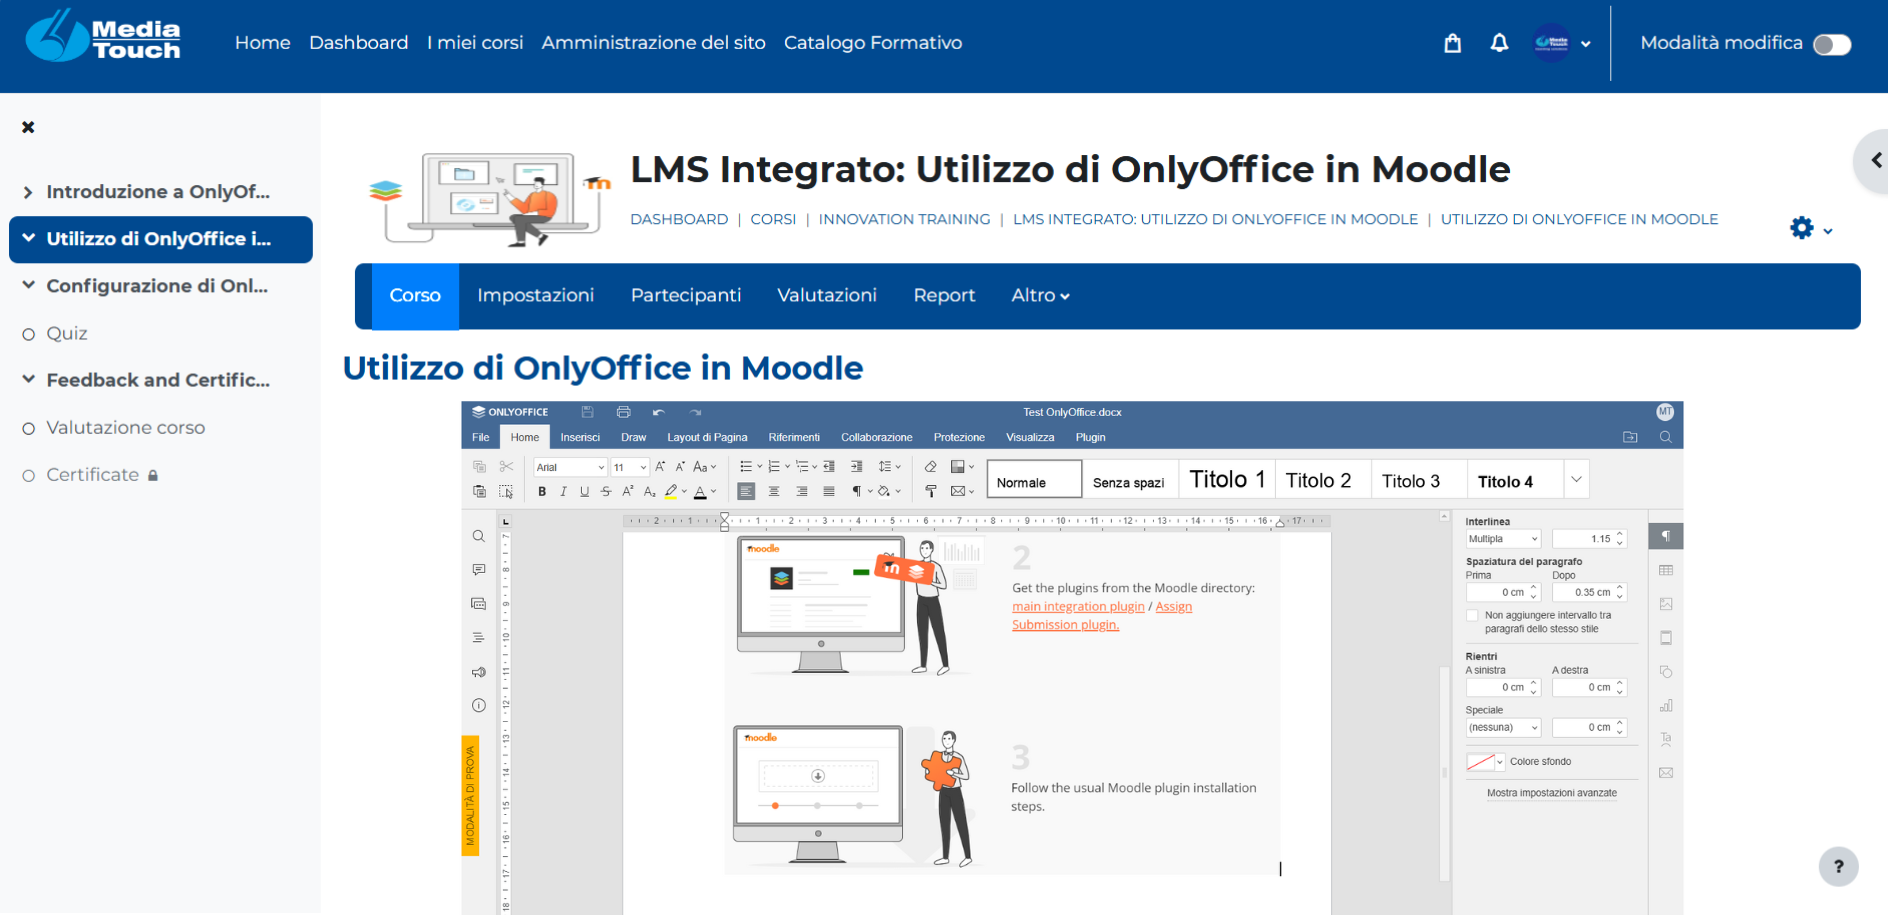
Task: Open the Inserisci ribbon tab
Action: click(580, 437)
